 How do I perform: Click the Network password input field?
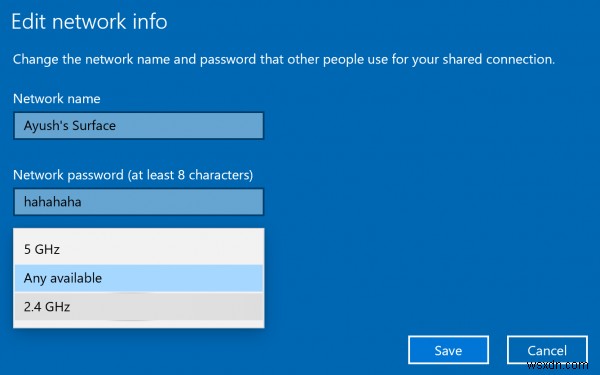(139, 202)
